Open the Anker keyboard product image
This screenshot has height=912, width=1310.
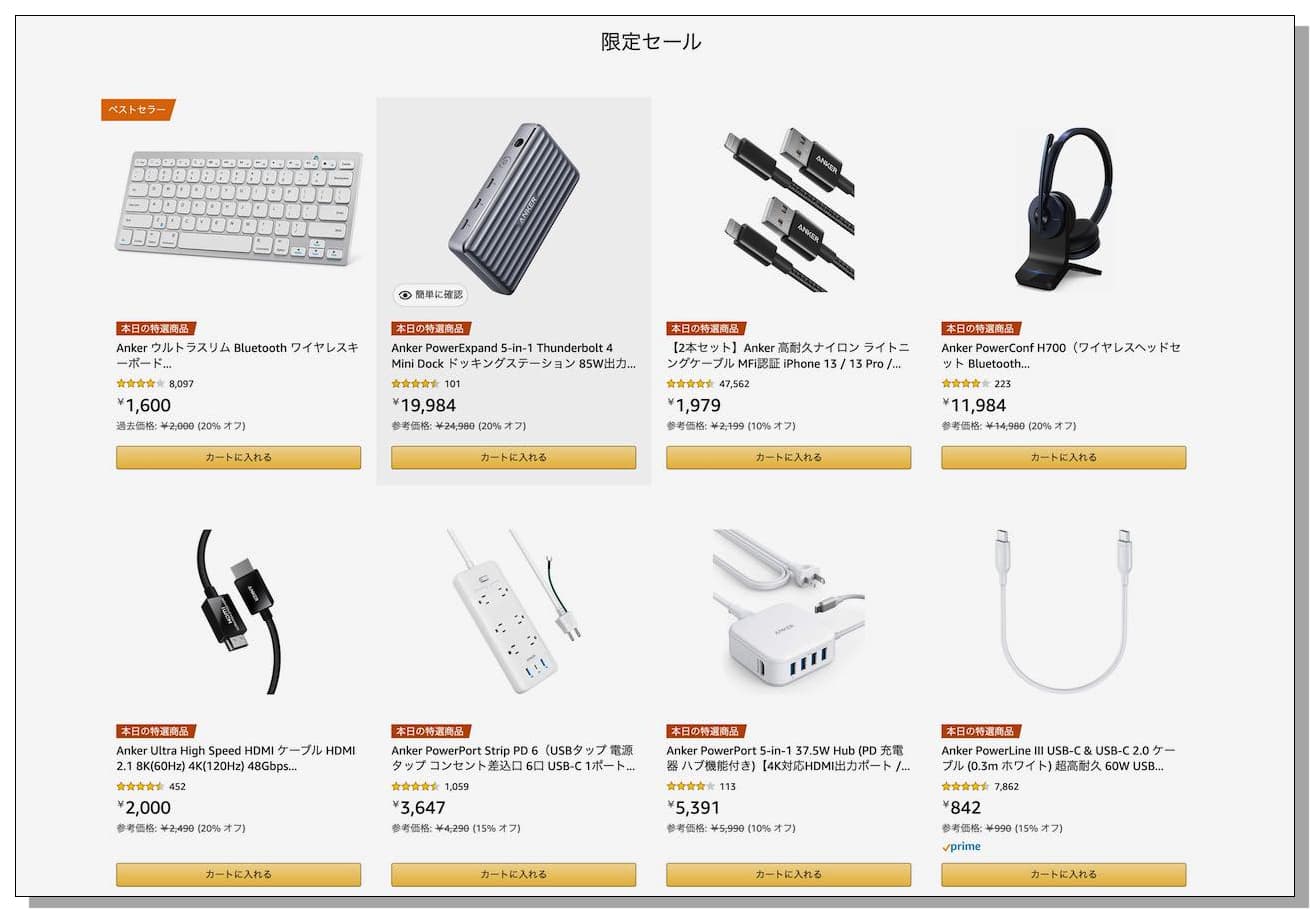238,208
